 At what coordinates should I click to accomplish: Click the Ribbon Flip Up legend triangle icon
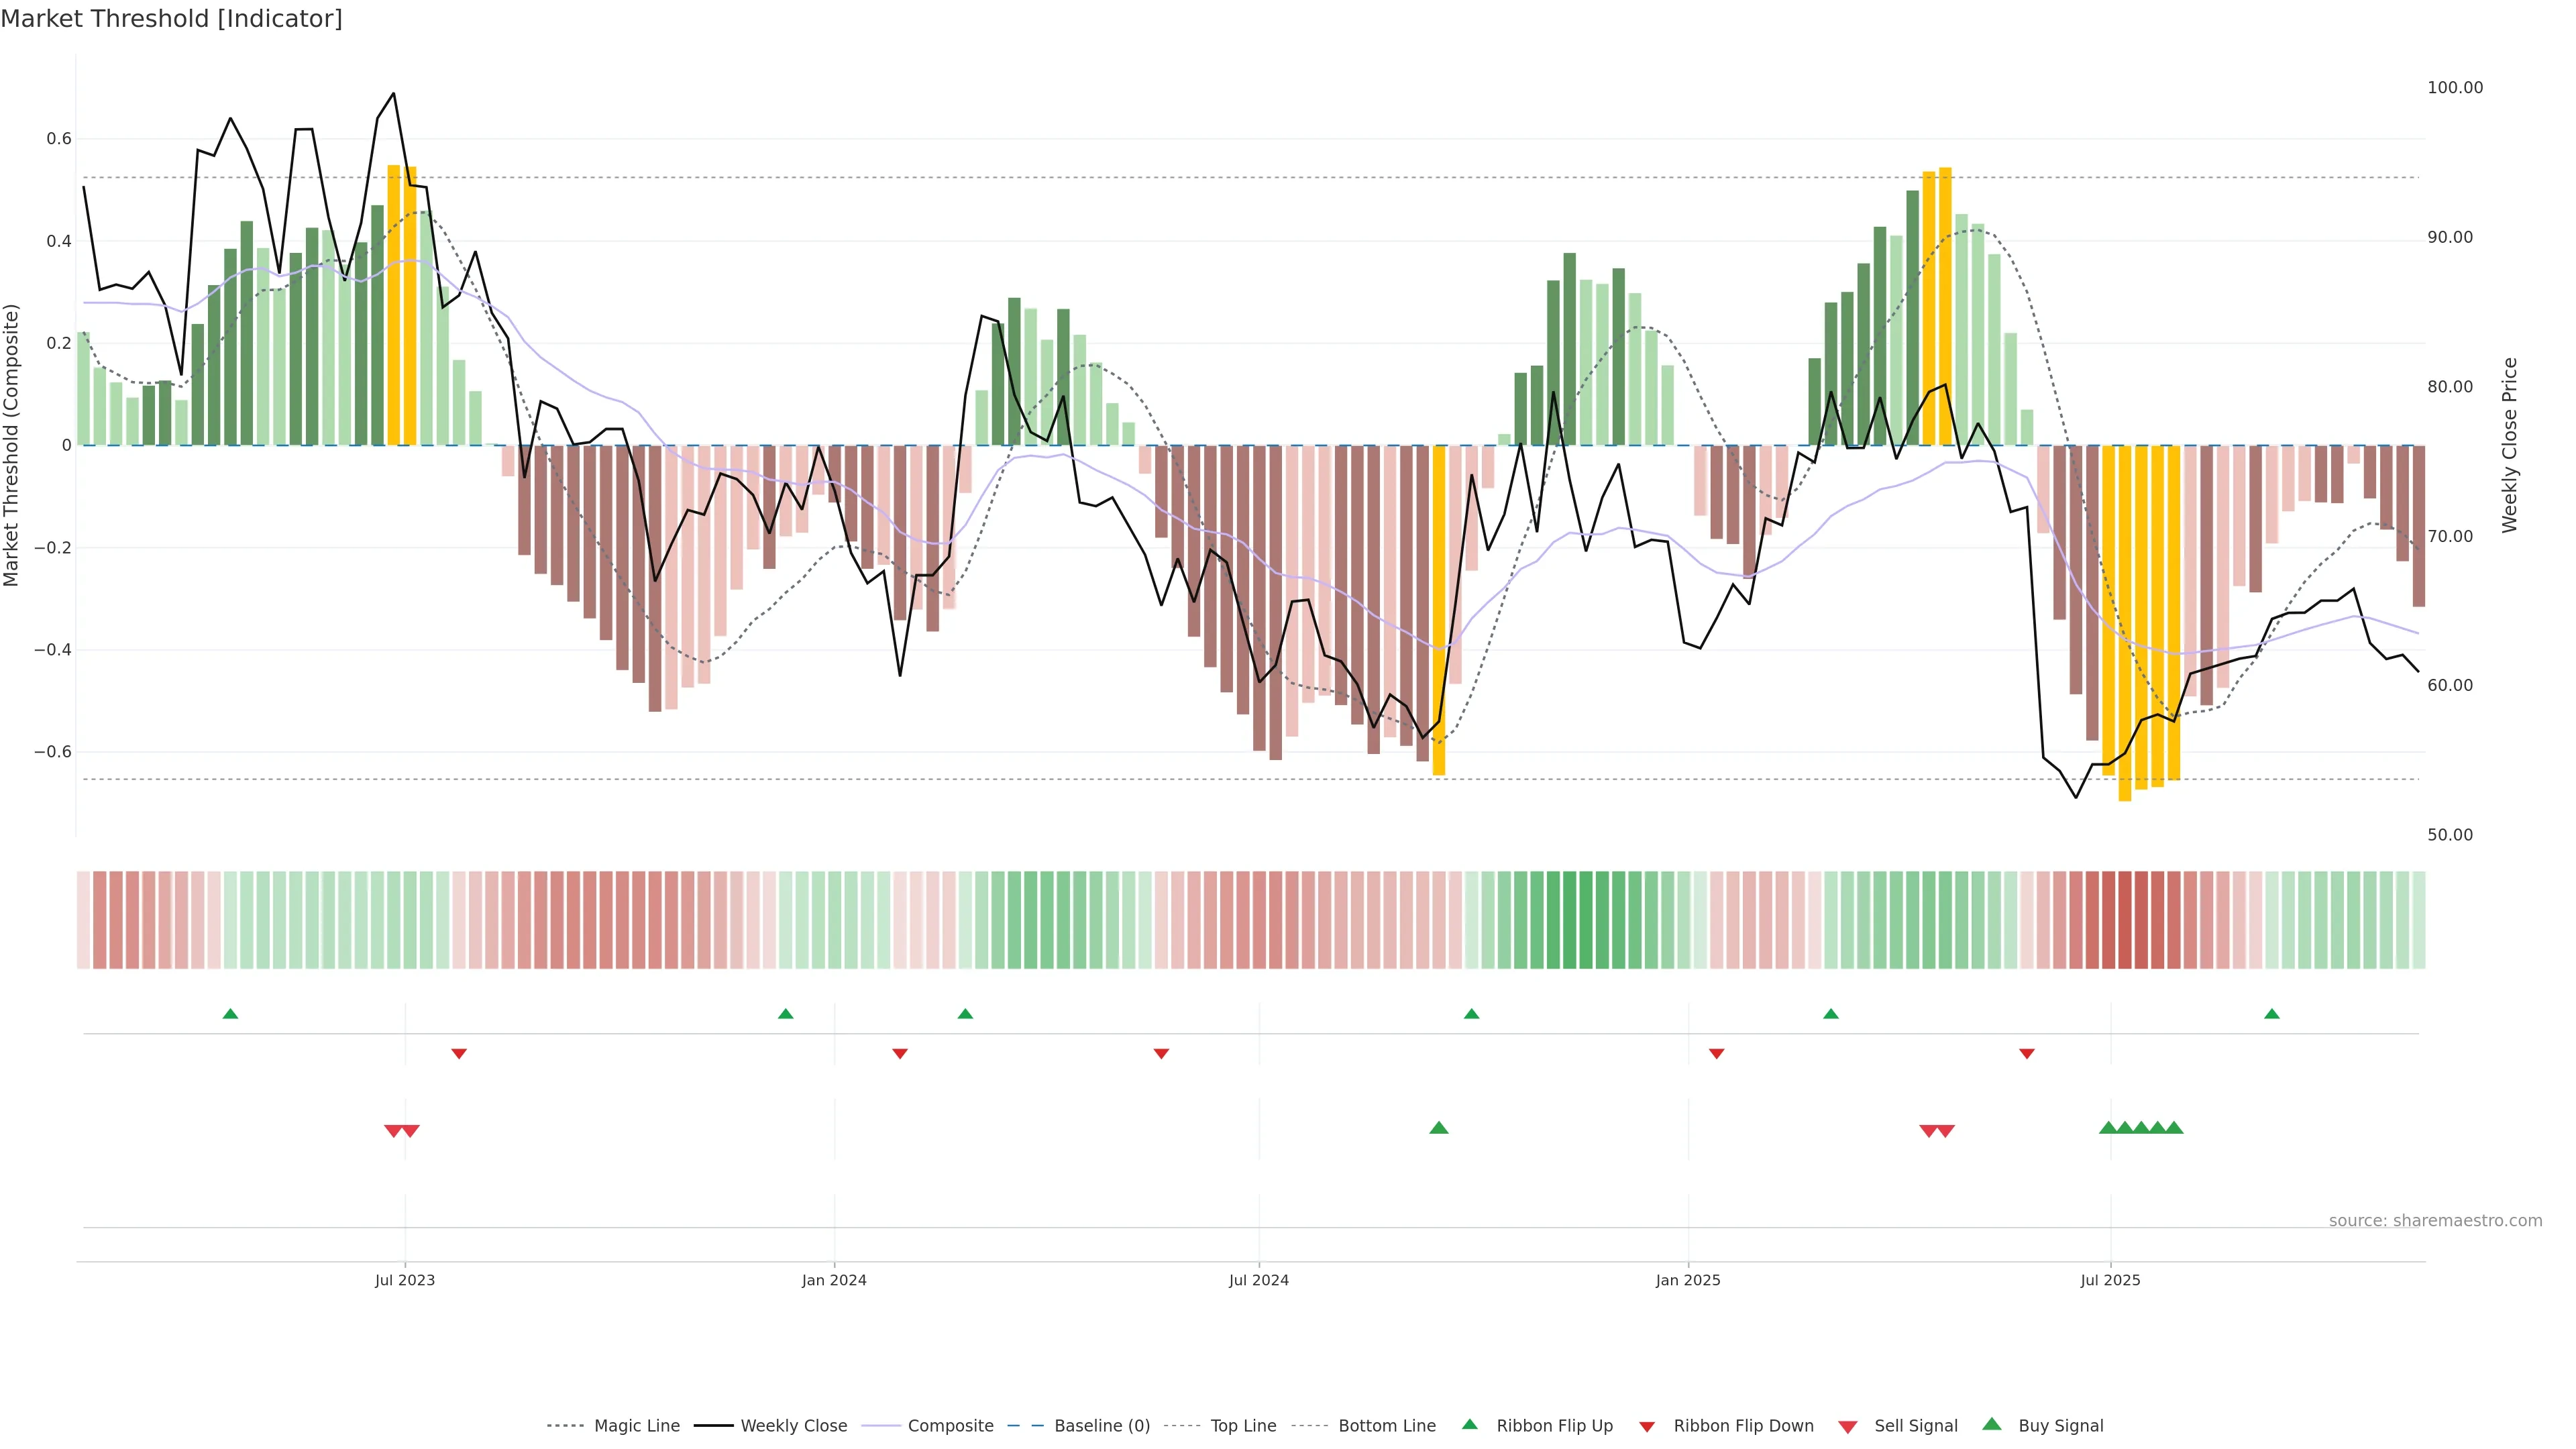click(x=1469, y=1424)
